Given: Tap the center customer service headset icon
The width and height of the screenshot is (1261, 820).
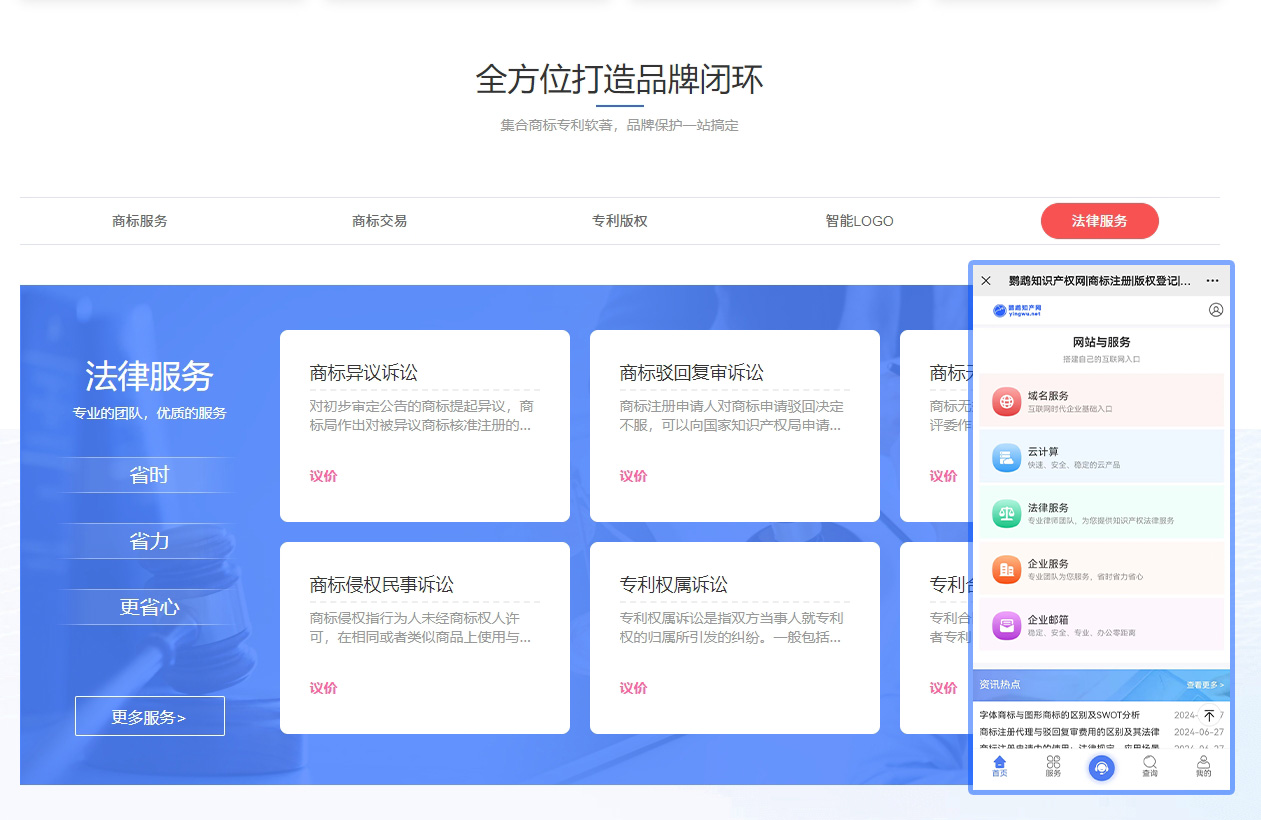Looking at the screenshot, I should (1101, 767).
